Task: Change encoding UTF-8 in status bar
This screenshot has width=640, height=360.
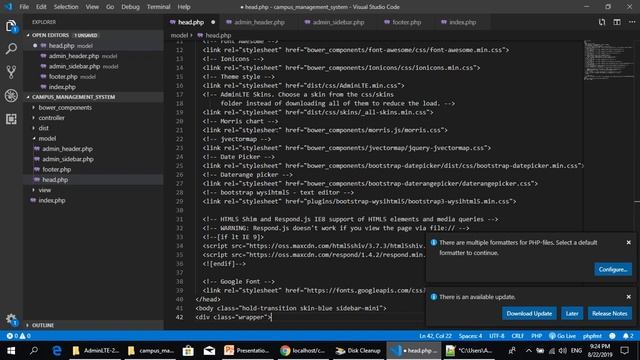Action: [x=497, y=336]
